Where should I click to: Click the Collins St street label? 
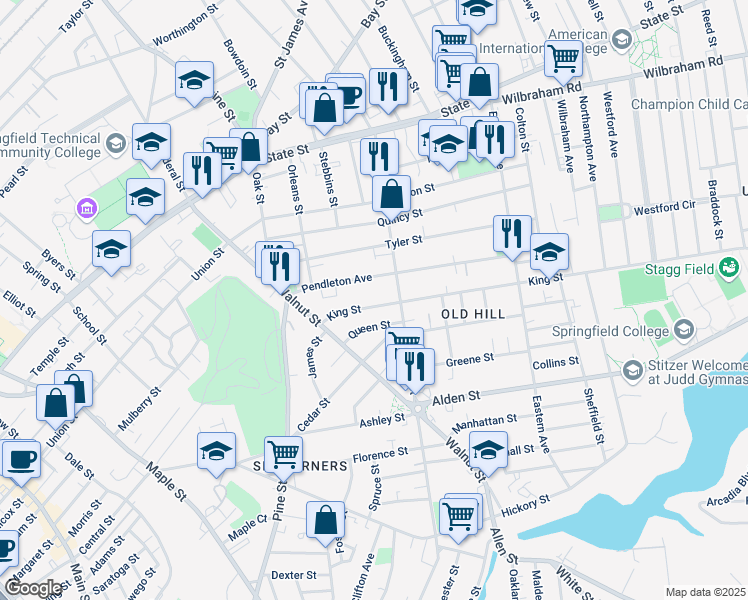click(556, 363)
